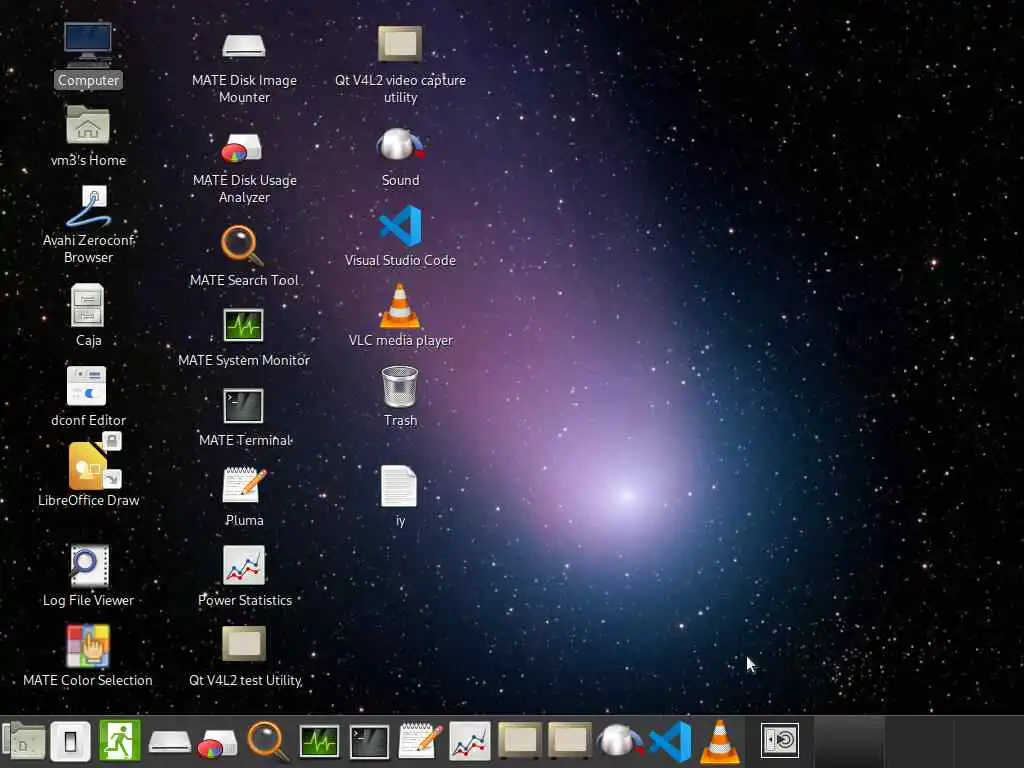Click the power switch shutdown icon in the panel

71,741
